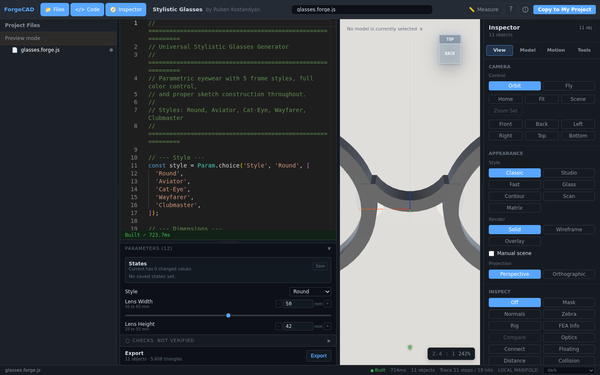Click the ForgeCAD logo link
Viewport: 600px width, 375px height.
[19, 10]
